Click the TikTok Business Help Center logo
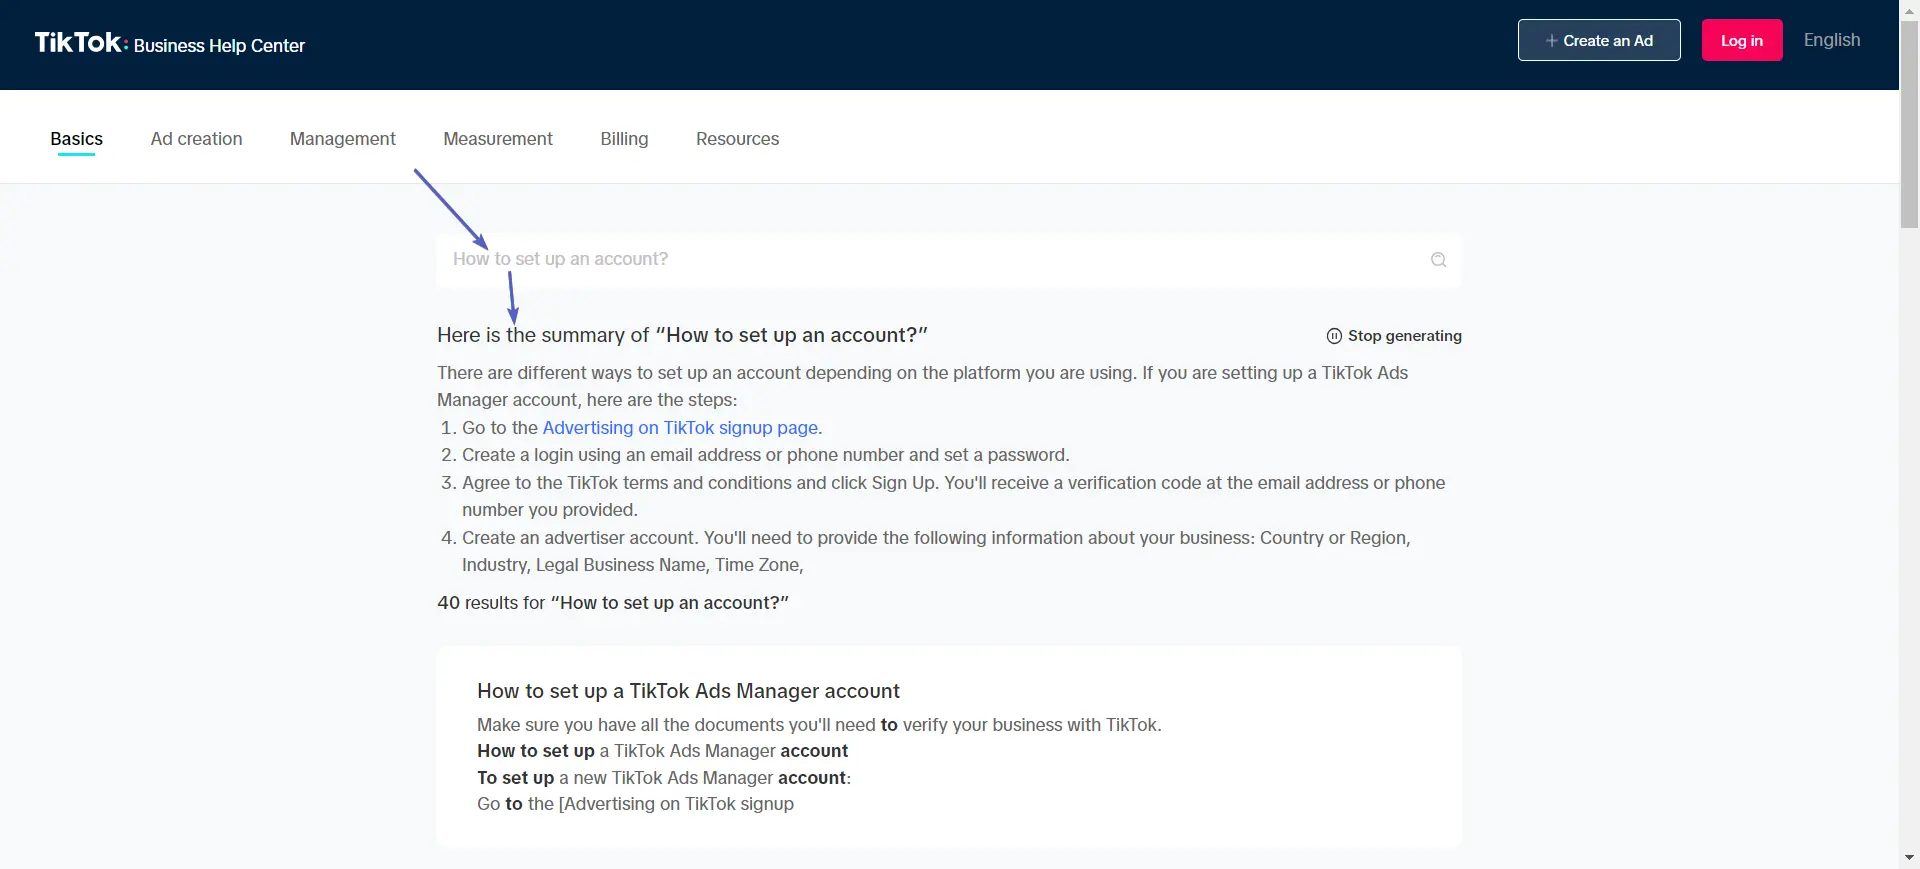The height and width of the screenshot is (869, 1920). [169, 43]
